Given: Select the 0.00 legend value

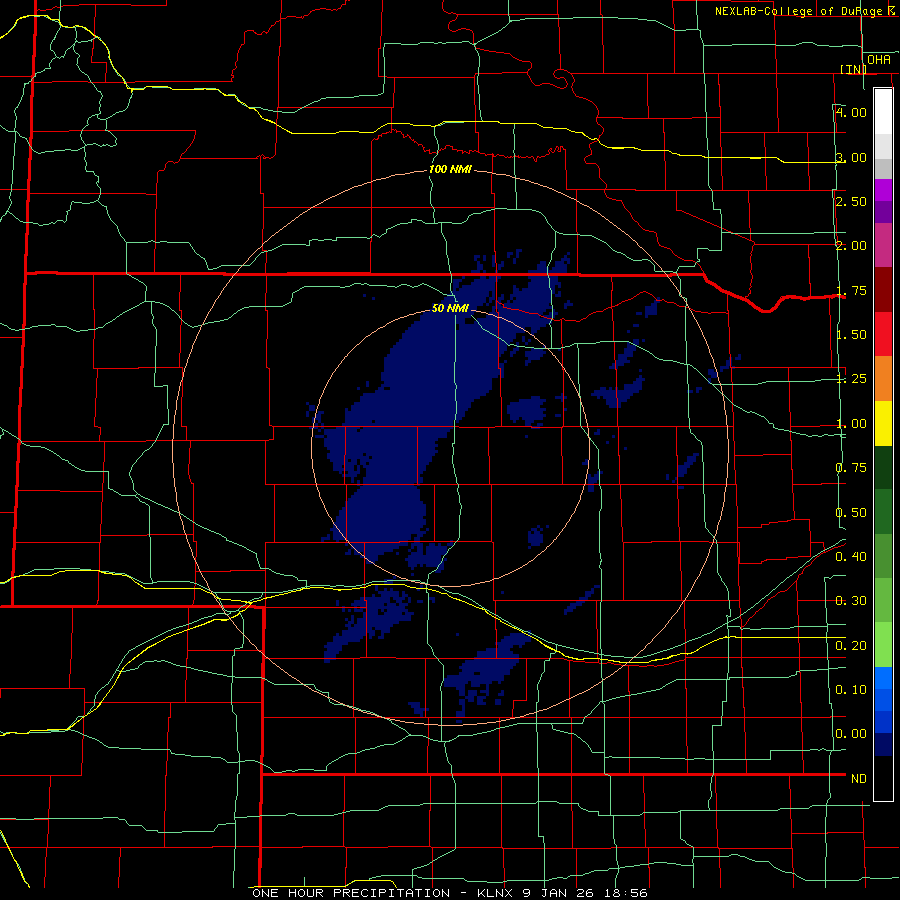Looking at the screenshot, I should pos(851,734).
